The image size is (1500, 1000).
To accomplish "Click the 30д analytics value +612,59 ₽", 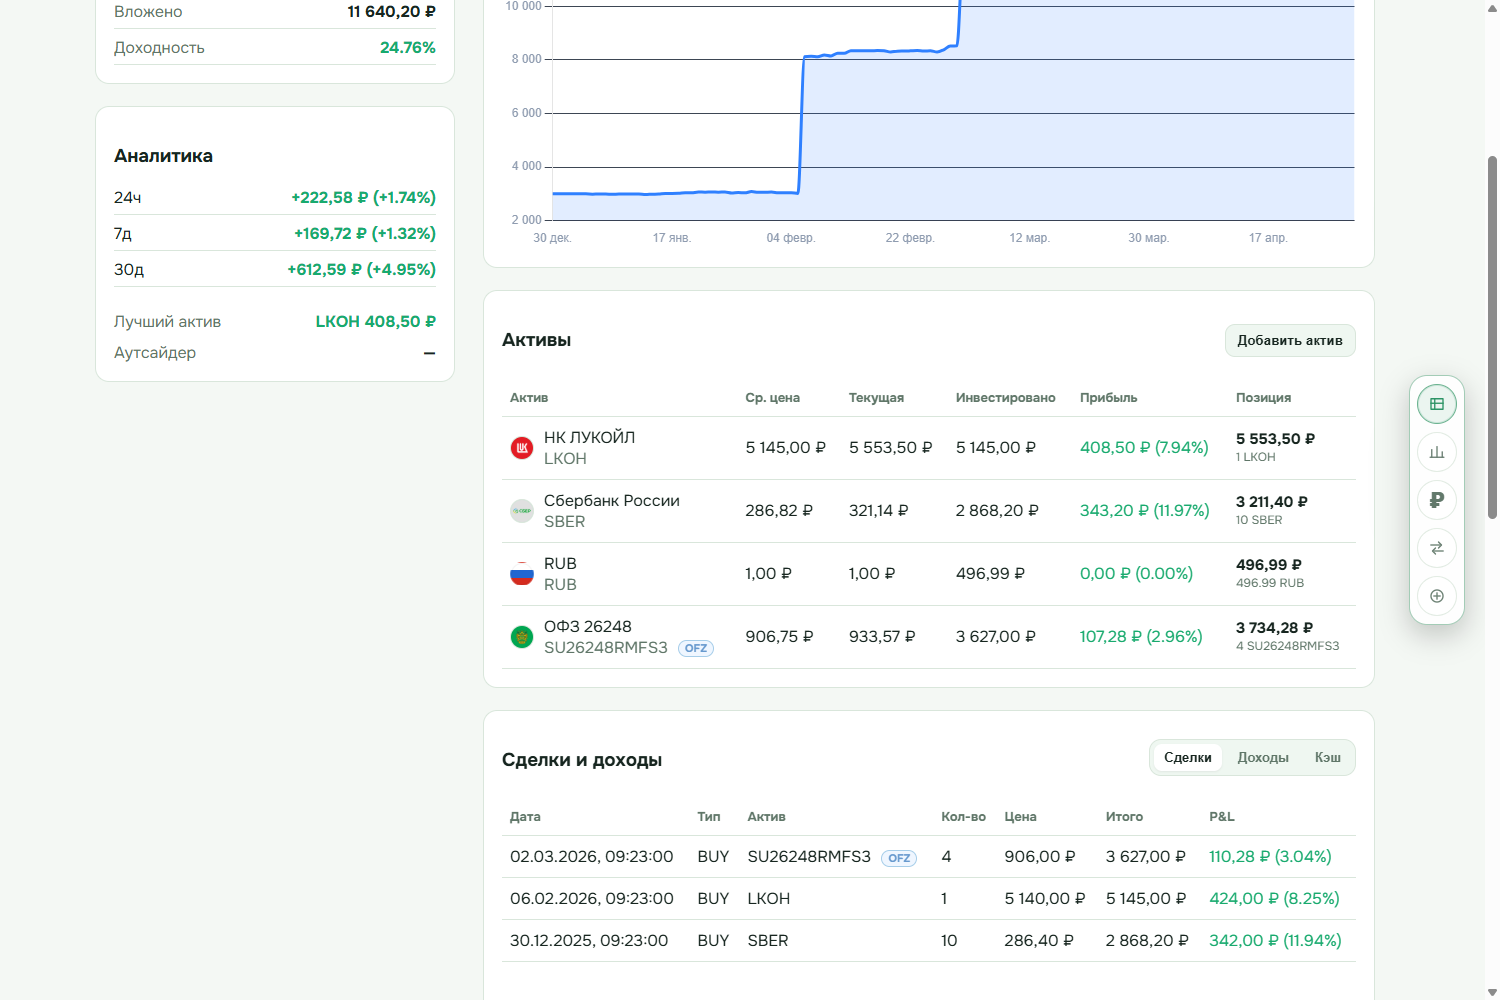I will pyautogui.click(x=361, y=269).
